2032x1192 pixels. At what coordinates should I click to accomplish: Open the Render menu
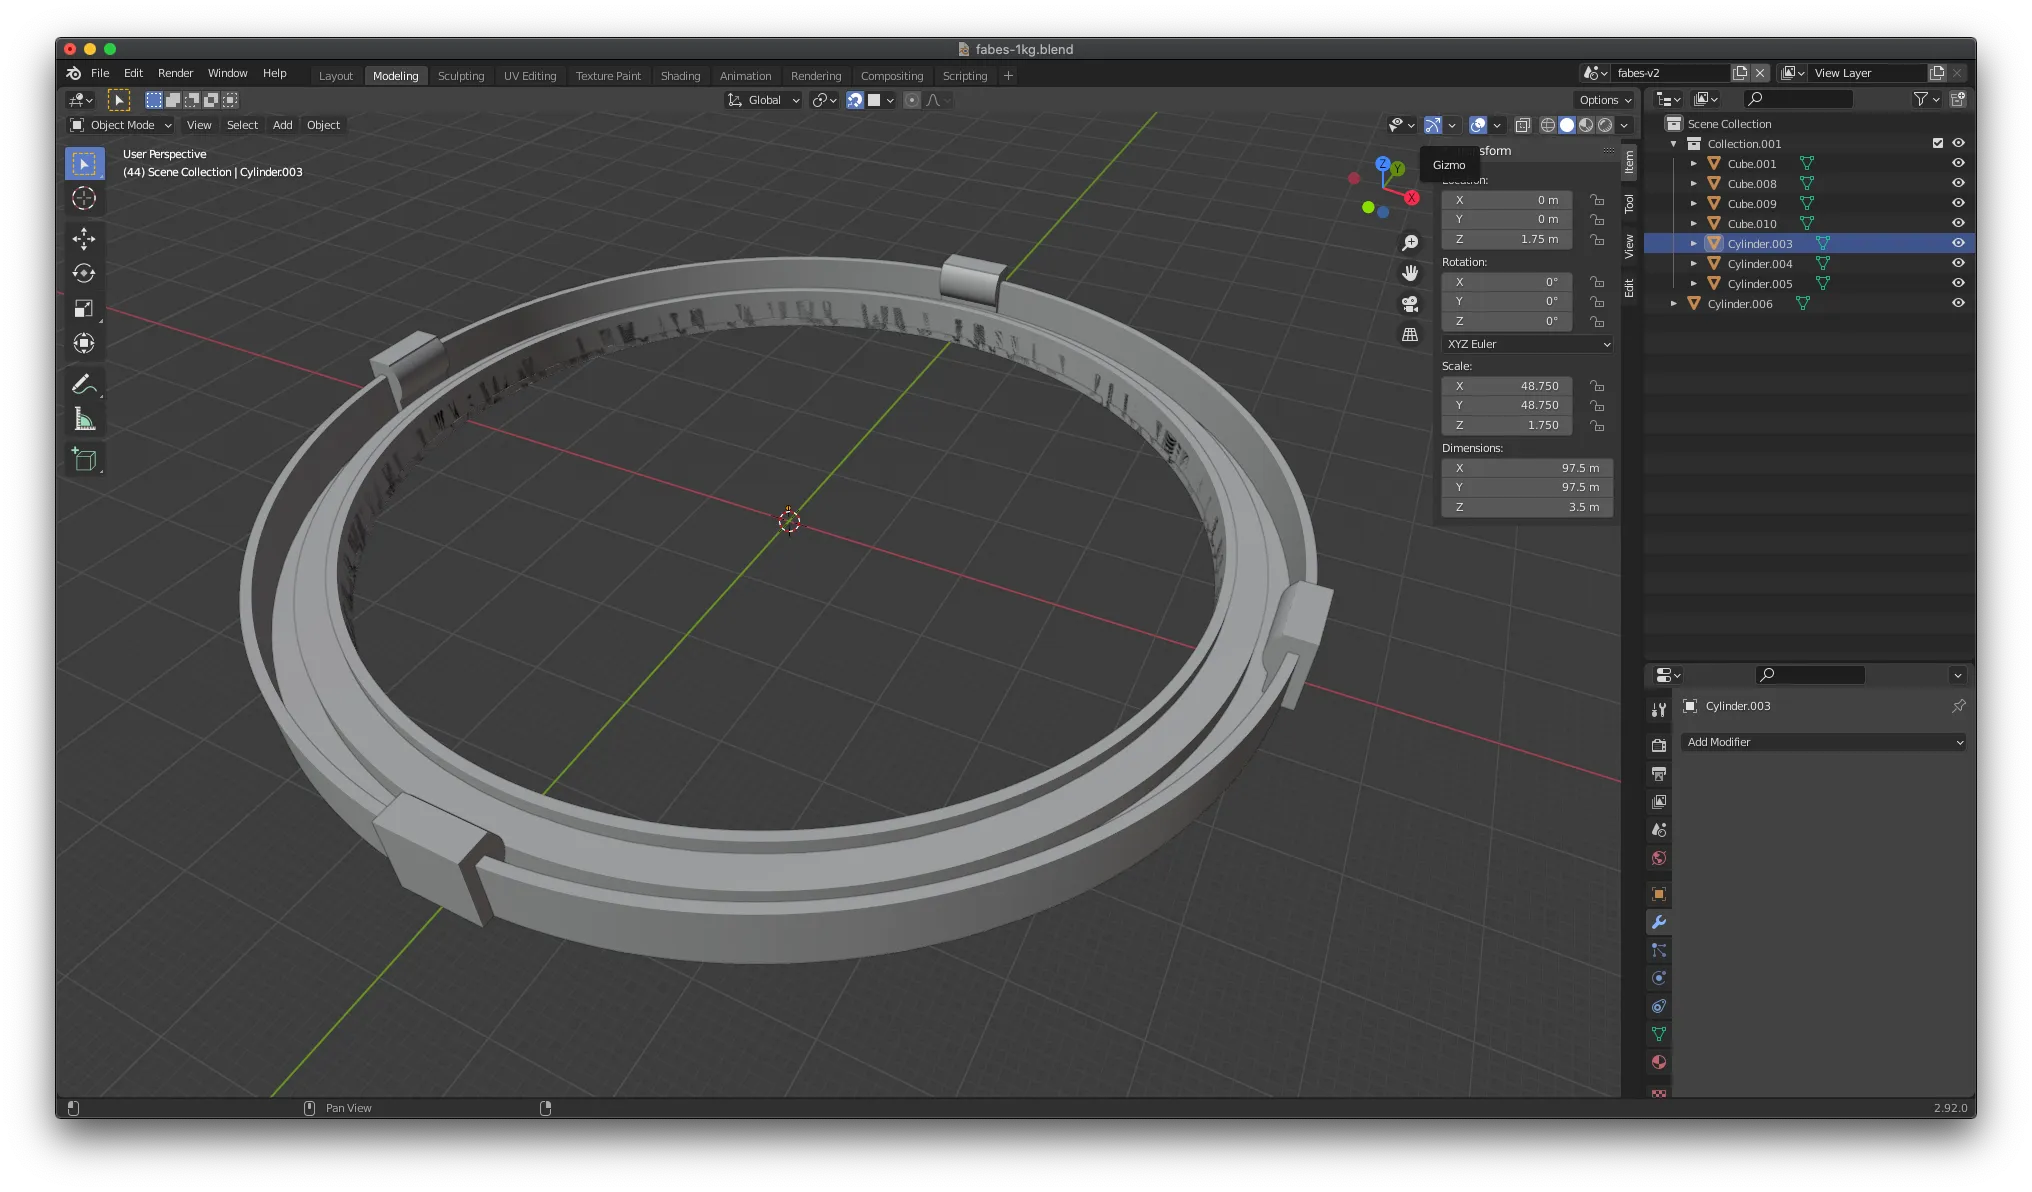[175, 73]
